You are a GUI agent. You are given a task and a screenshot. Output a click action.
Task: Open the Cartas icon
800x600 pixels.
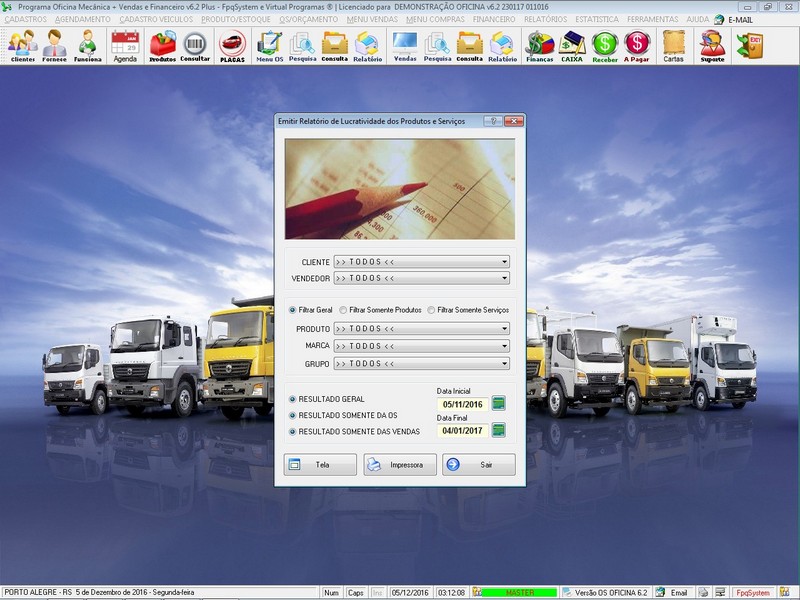[673, 46]
